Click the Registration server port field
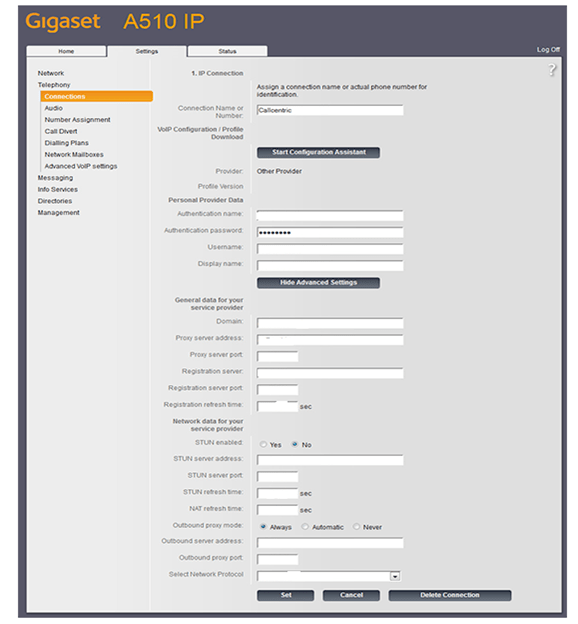The height and width of the screenshot is (624, 578). pos(277,390)
